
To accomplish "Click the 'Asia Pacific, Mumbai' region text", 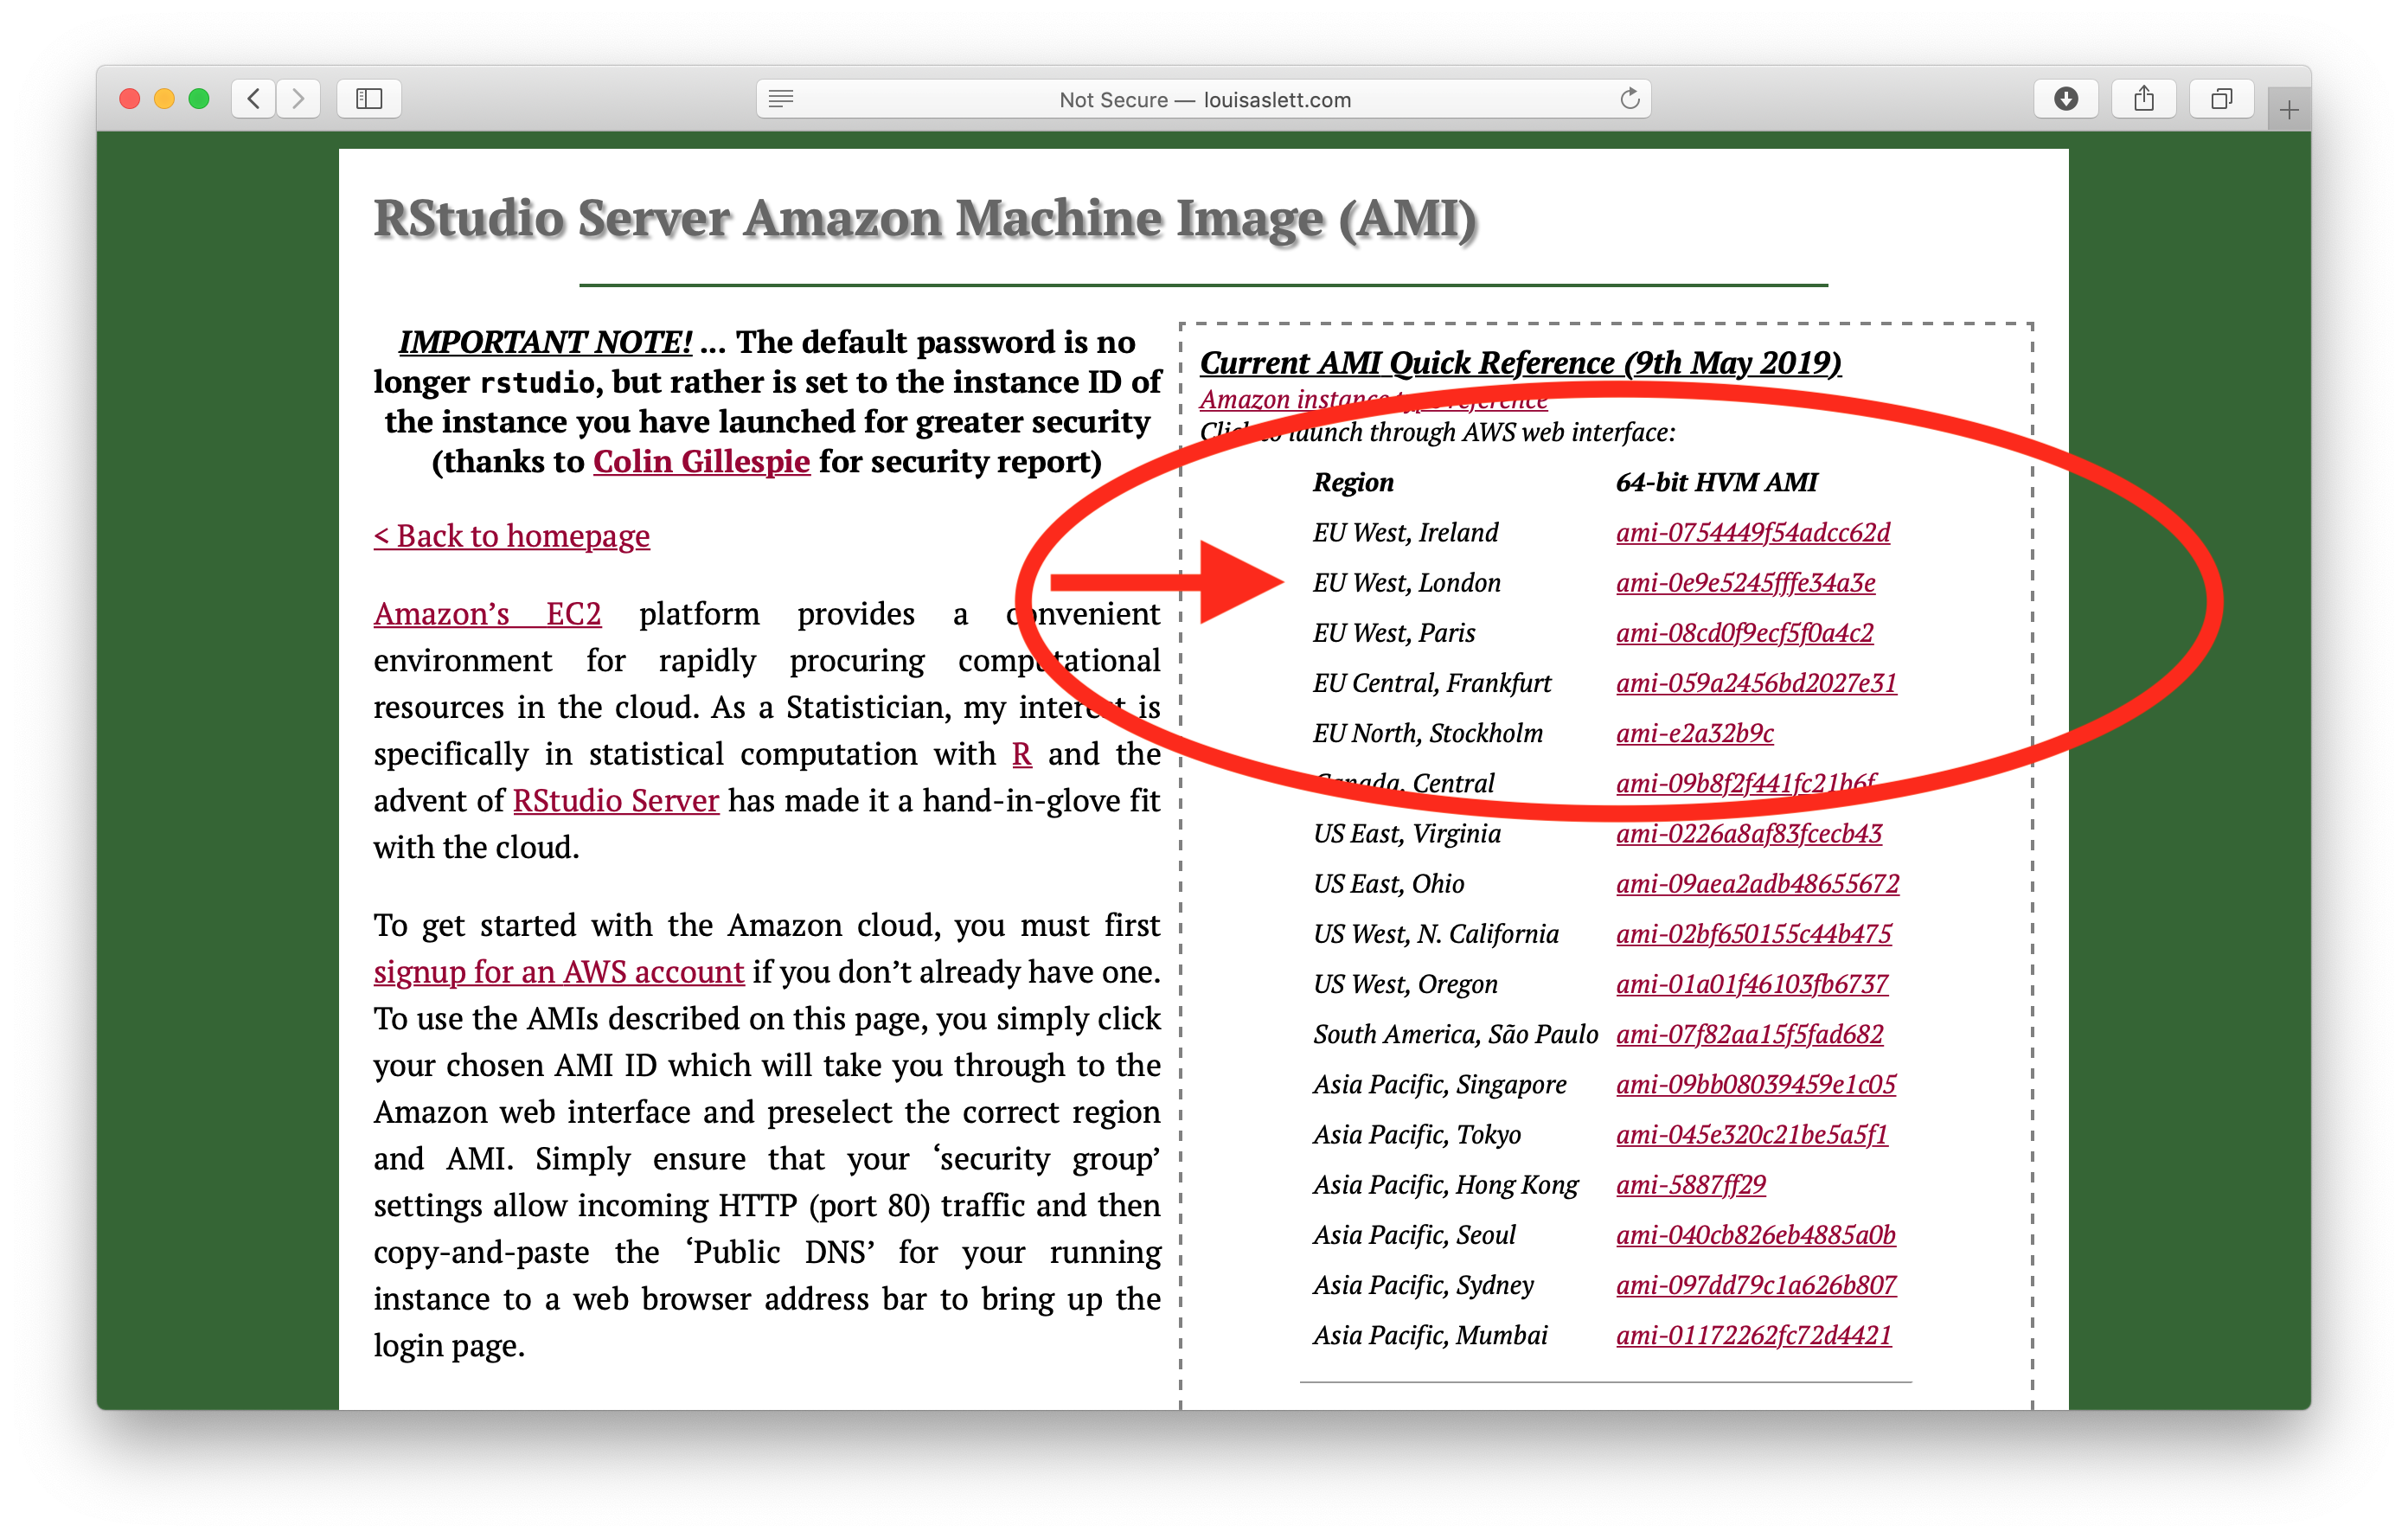I will pos(1429,1335).
